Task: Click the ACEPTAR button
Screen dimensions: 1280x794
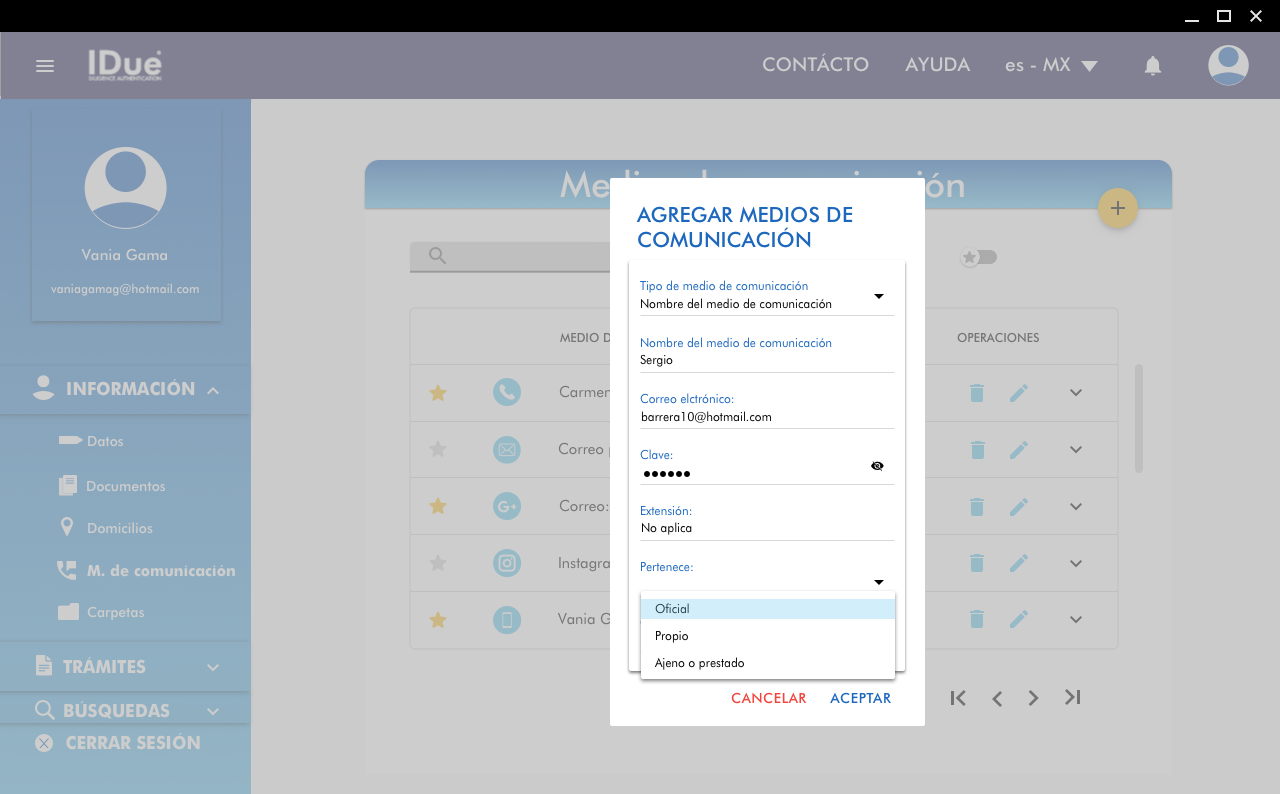Action: (860, 698)
